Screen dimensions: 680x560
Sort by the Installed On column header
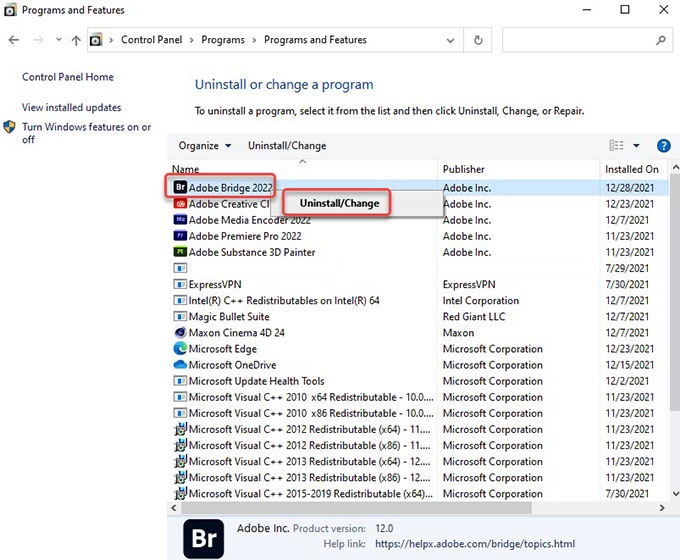pos(634,169)
